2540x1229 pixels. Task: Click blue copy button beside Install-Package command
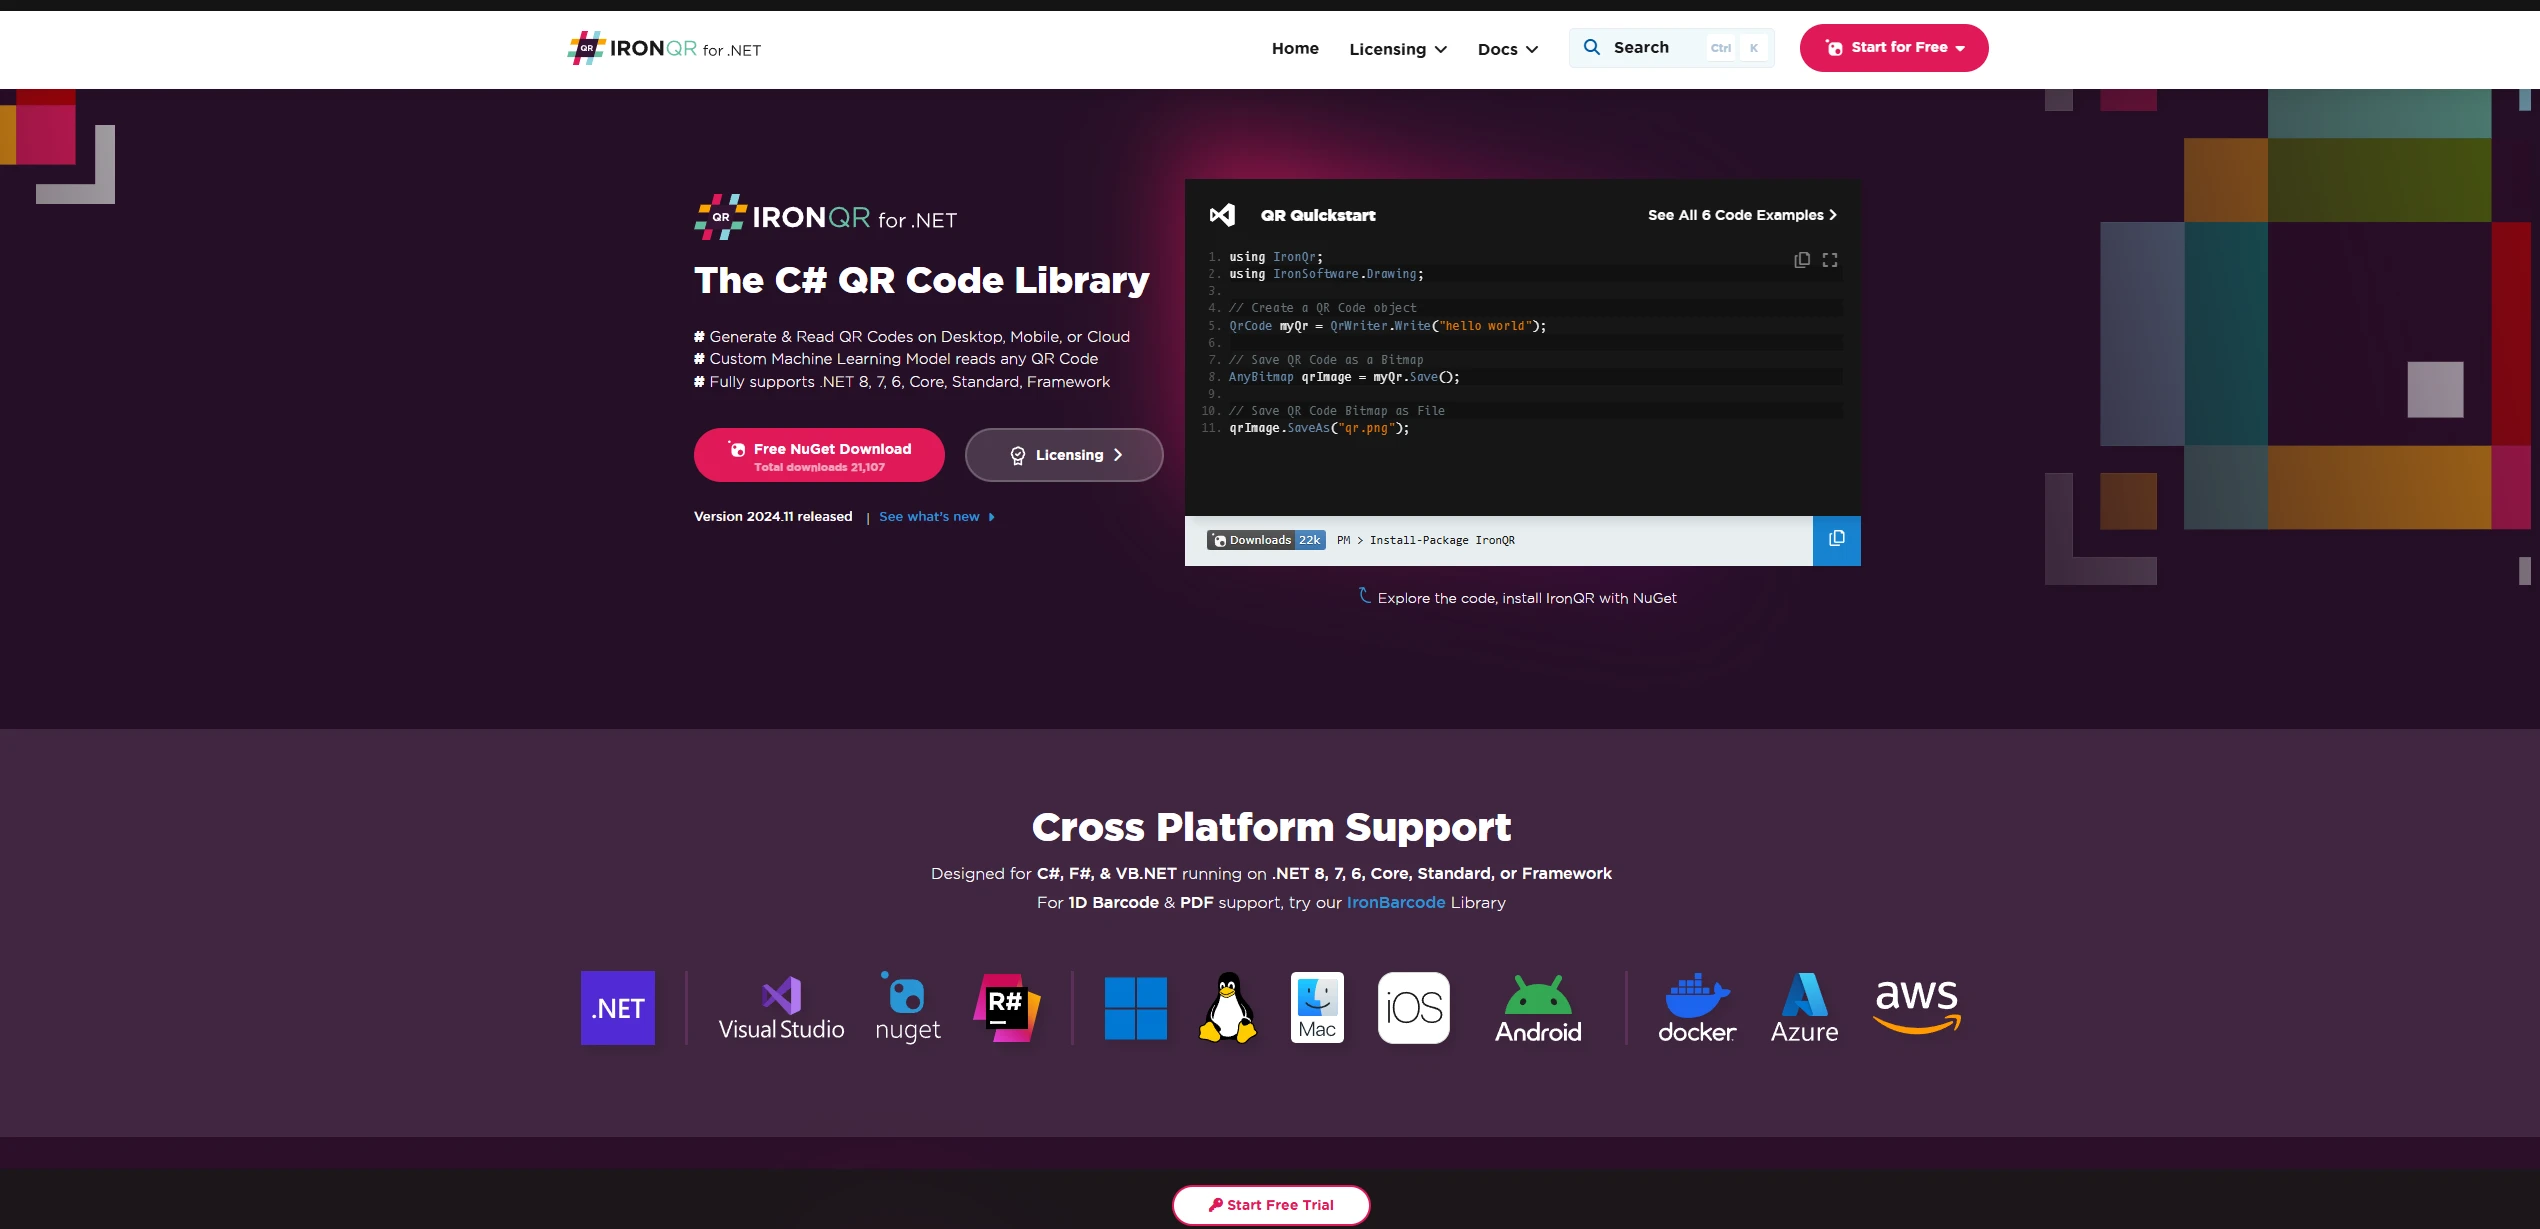[1836, 540]
